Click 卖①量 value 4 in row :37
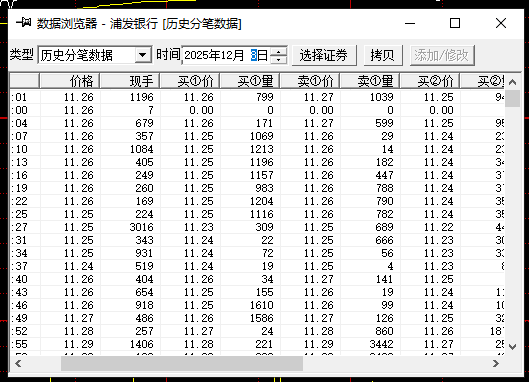 [x=390, y=266]
